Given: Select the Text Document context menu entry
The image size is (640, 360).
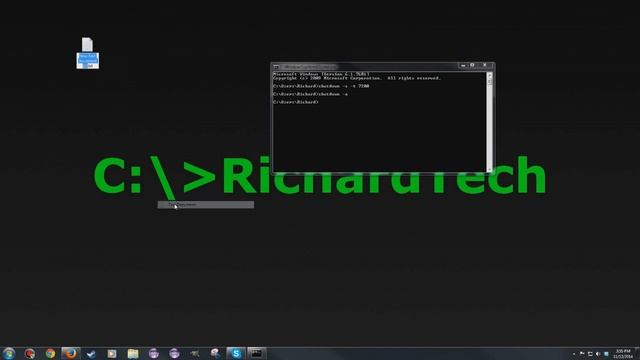Looking at the screenshot, I should pos(206,204).
